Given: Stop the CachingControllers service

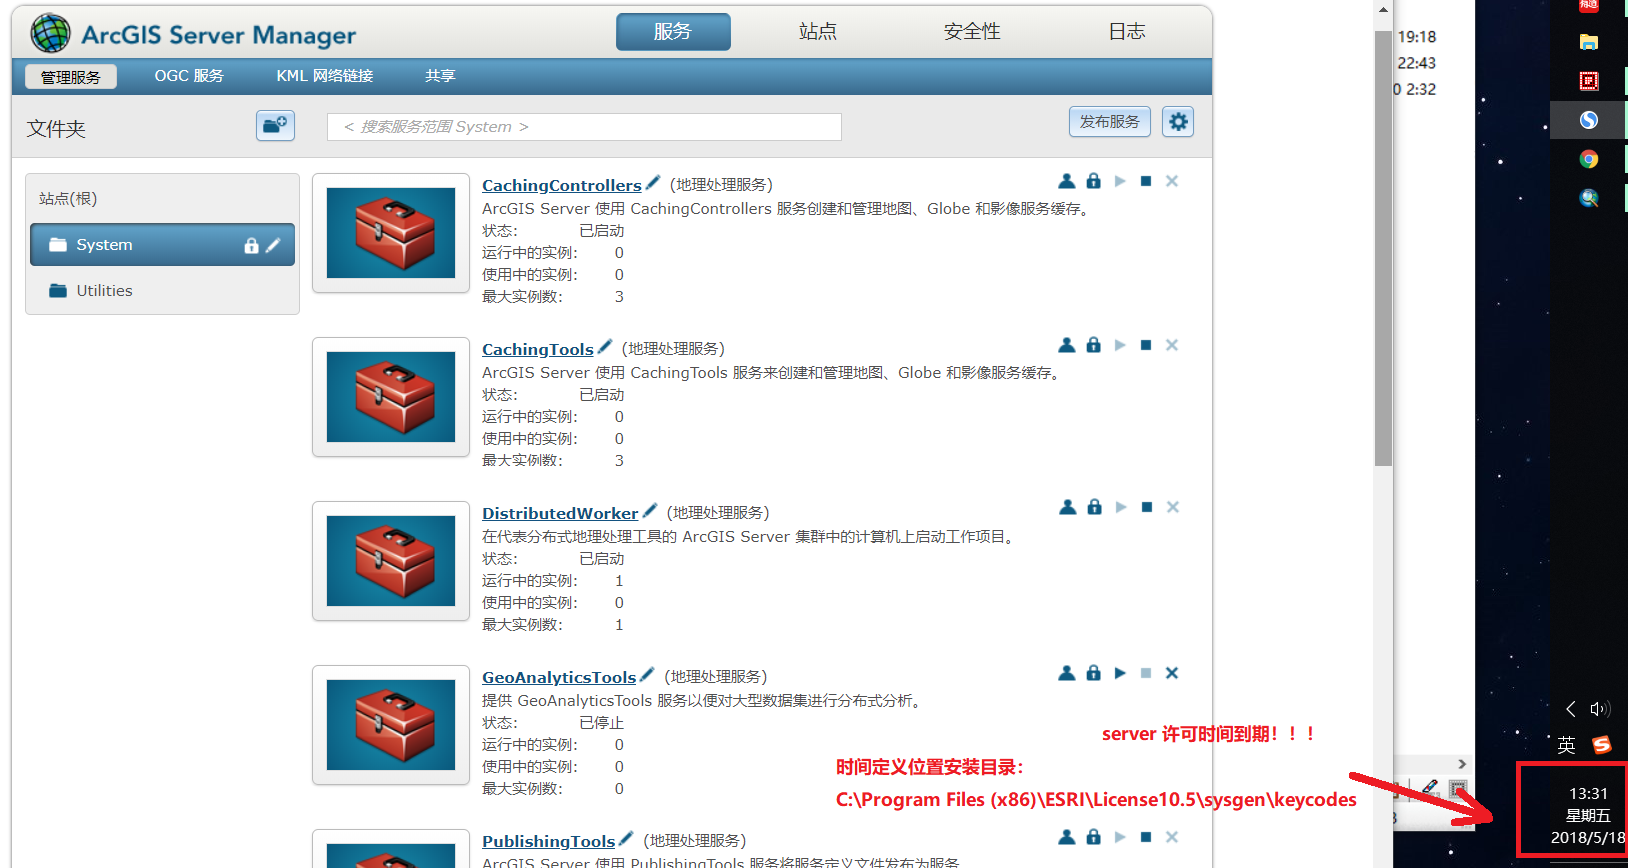Looking at the screenshot, I should pyautogui.click(x=1146, y=181).
